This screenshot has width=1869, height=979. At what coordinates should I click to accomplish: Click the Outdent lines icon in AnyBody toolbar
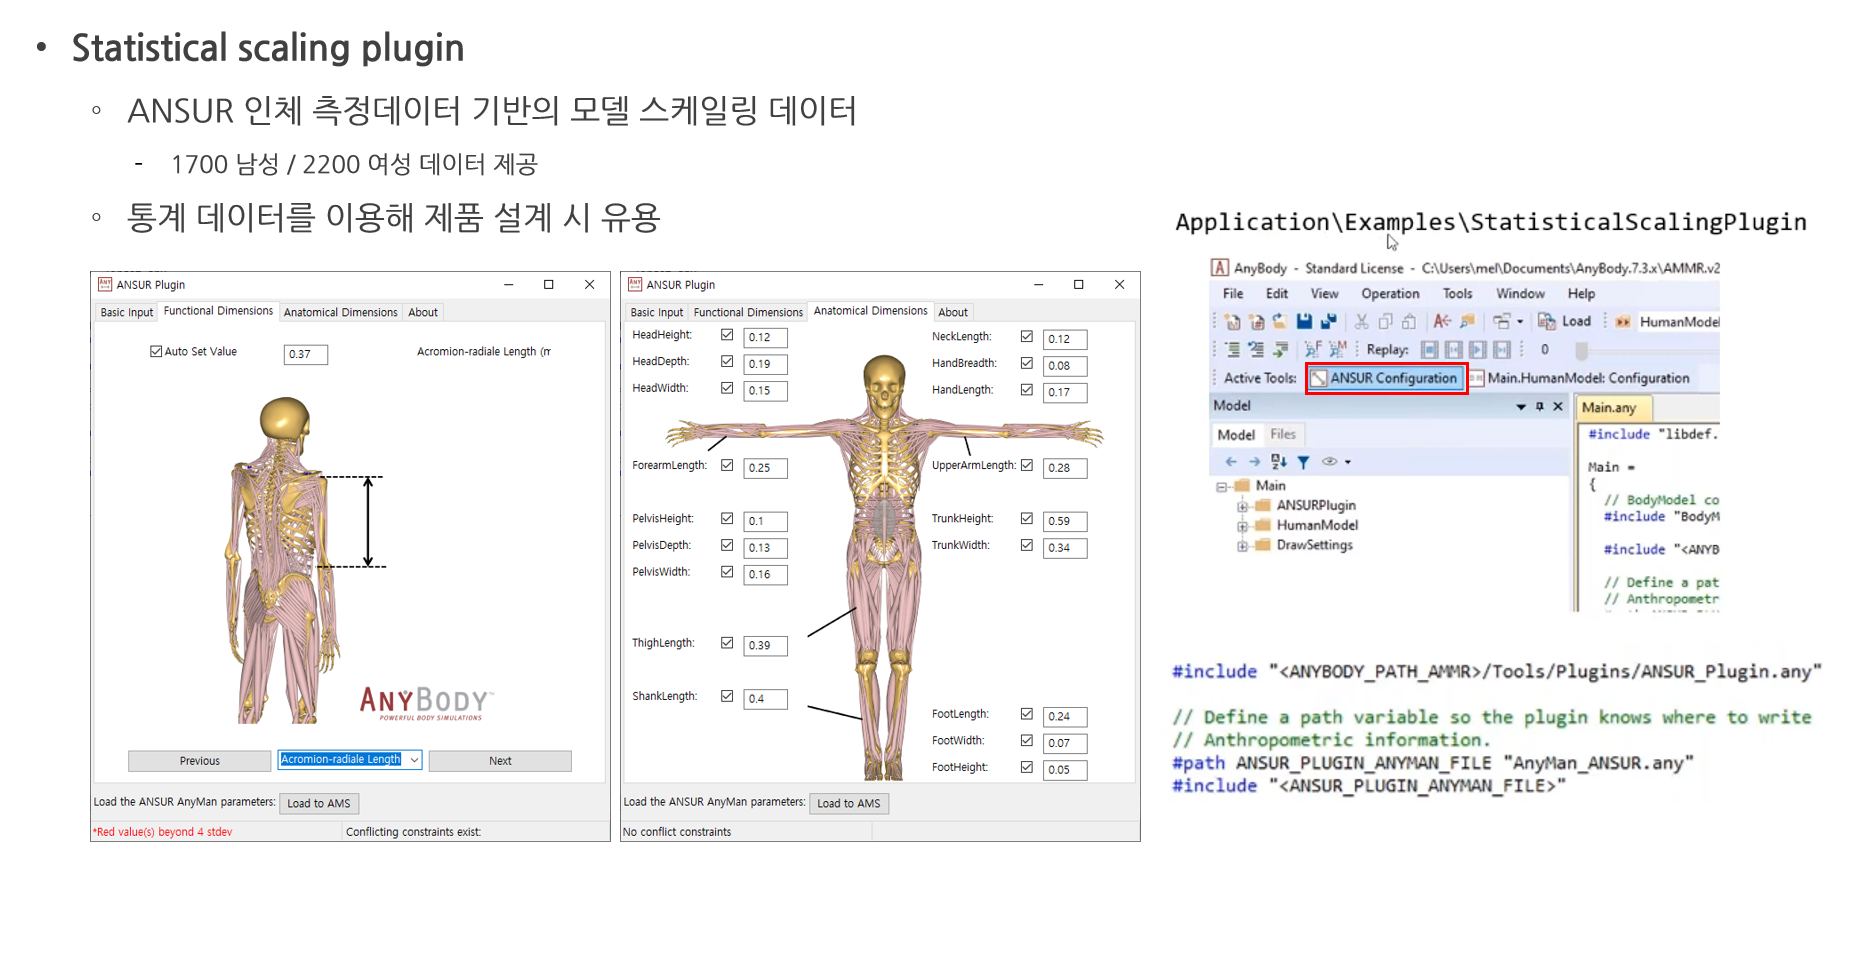pyautogui.click(x=1257, y=350)
